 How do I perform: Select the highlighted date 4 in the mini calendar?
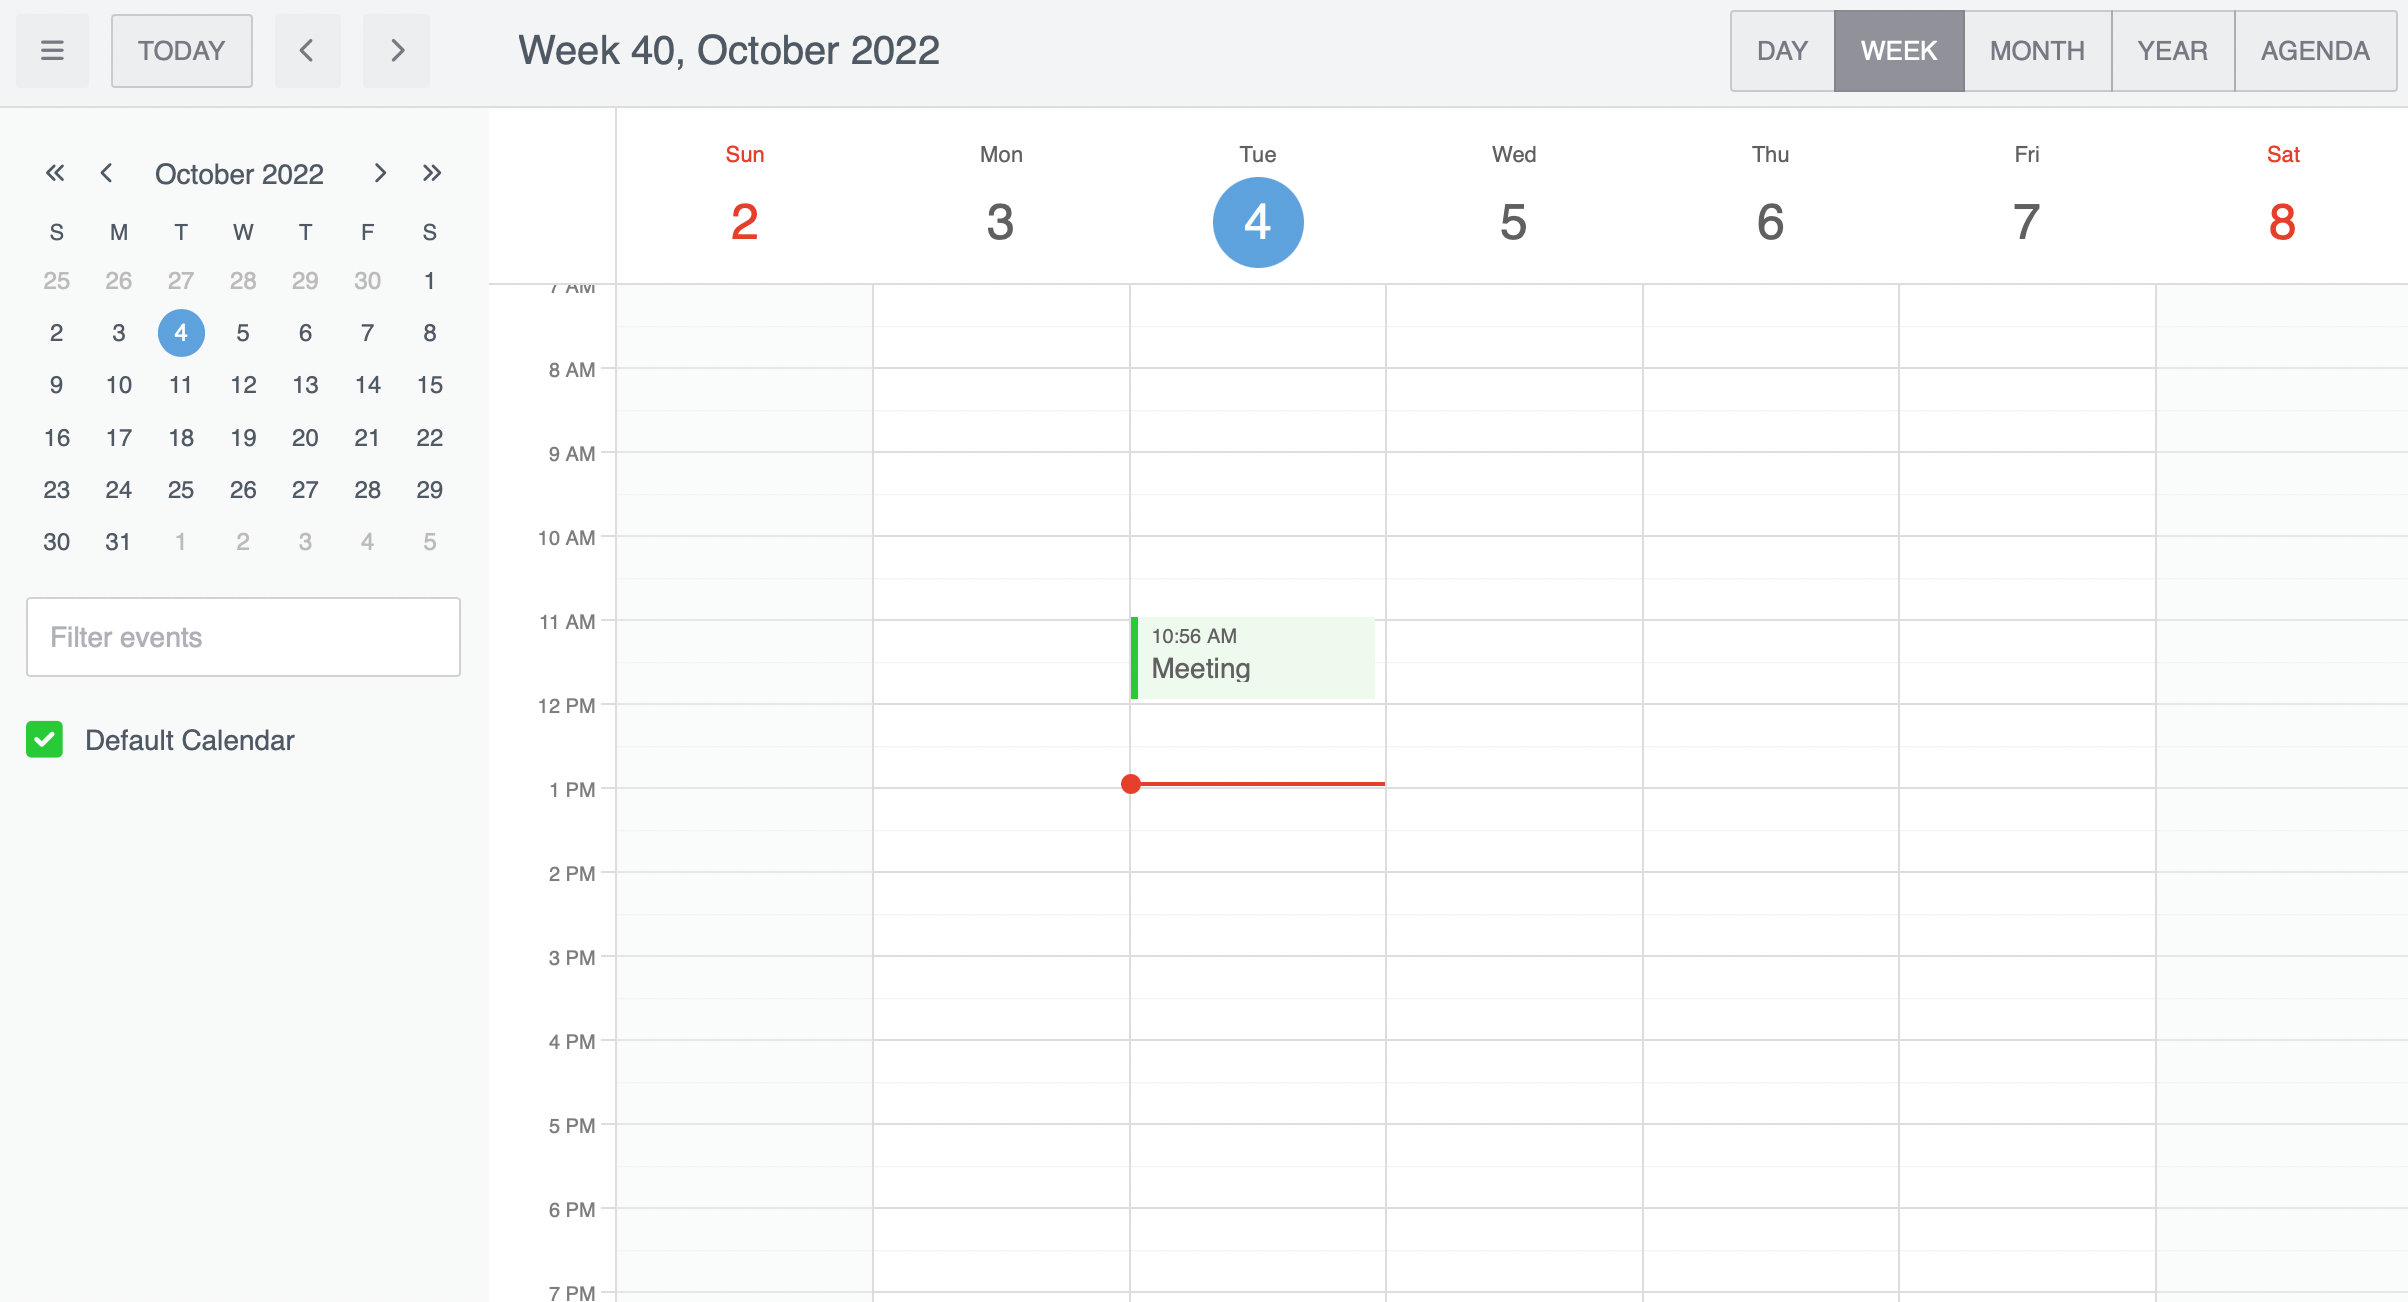coord(181,332)
